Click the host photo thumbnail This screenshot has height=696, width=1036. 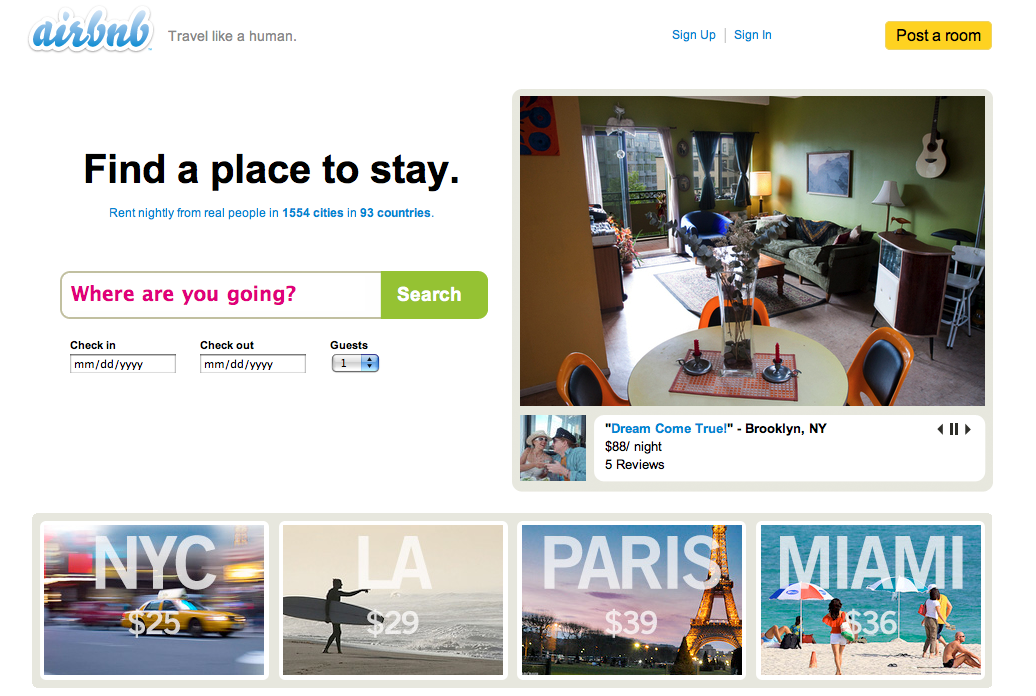point(553,447)
